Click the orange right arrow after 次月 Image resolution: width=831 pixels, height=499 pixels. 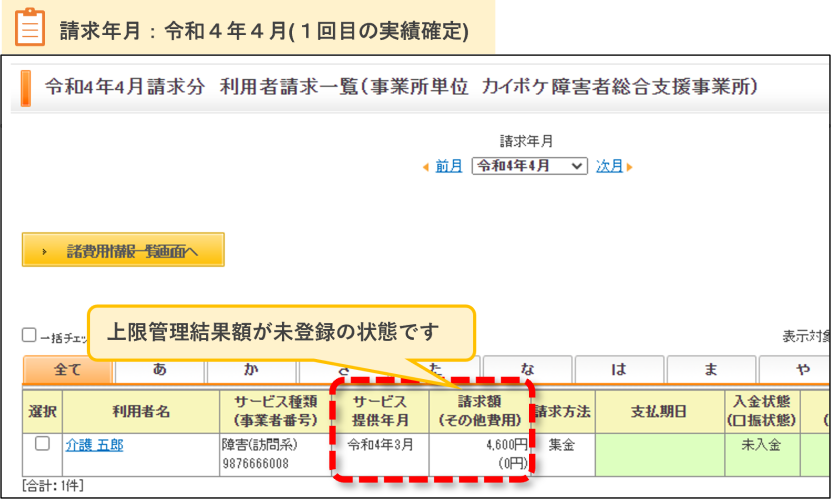[630, 167]
